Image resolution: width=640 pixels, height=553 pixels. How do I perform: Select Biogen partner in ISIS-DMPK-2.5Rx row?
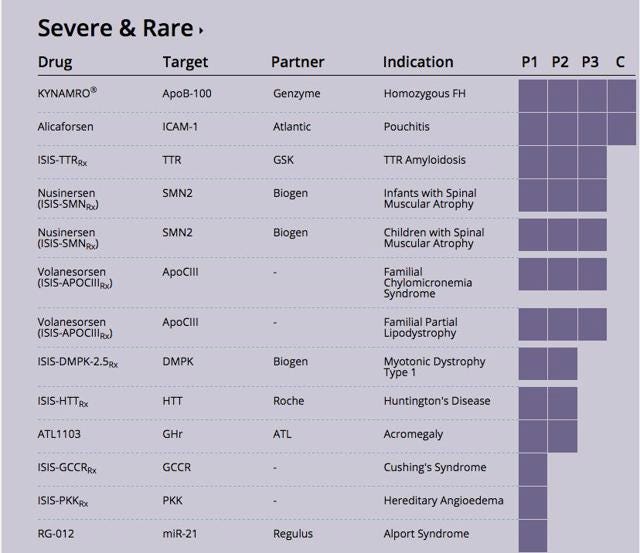point(291,362)
